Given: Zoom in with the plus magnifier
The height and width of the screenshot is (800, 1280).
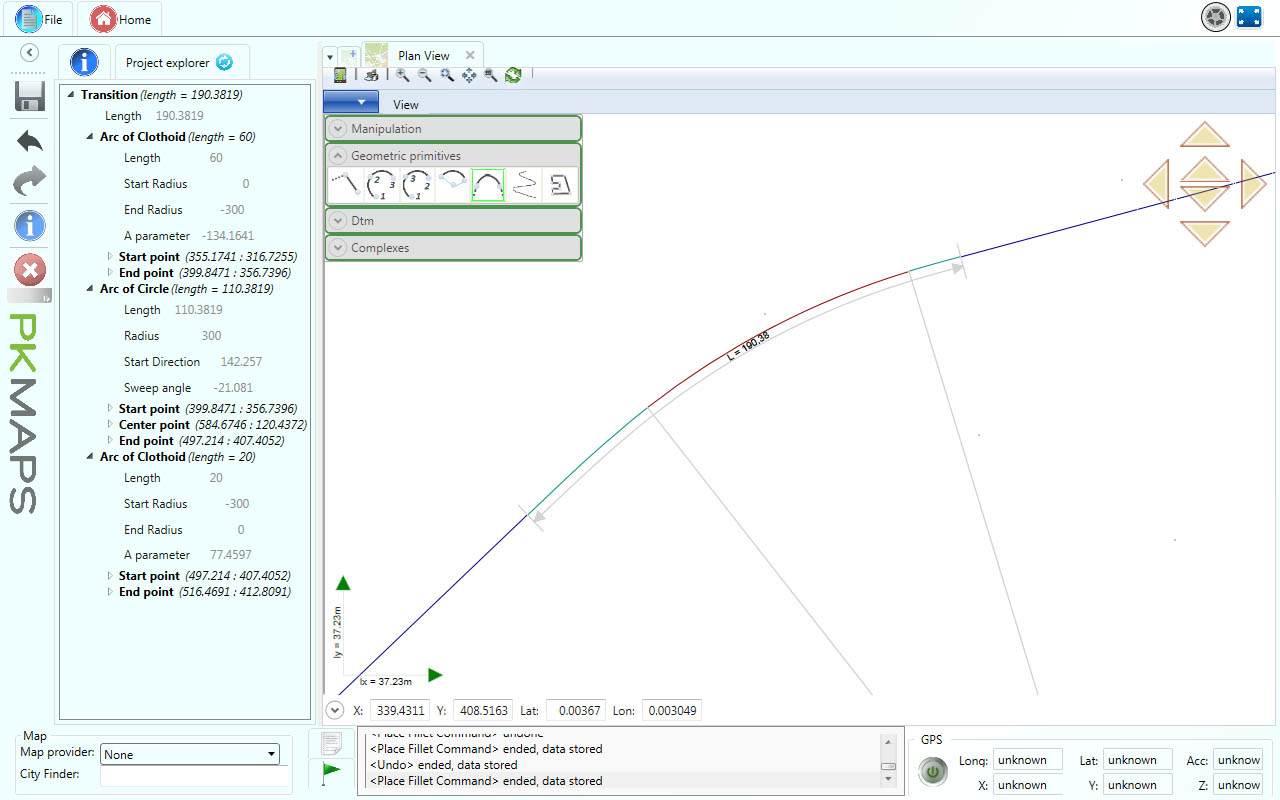Looking at the screenshot, I should [x=402, y=75].
